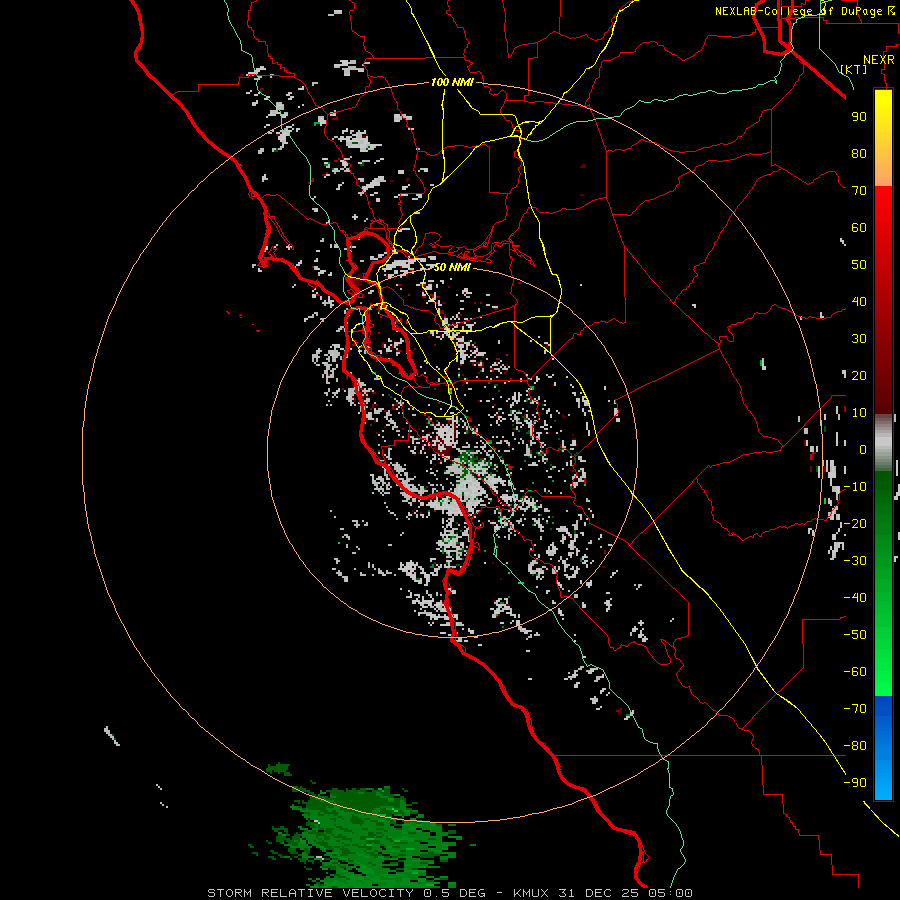Click the "50 NMI" range ring label
Screen dimensions: 900x900
click(452, 267)
